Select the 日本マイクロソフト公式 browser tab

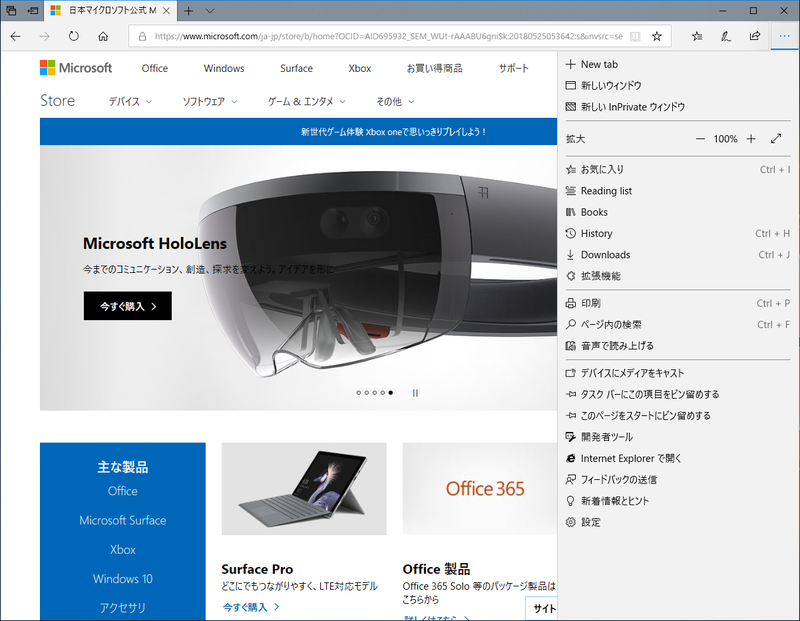pos(110,12)
